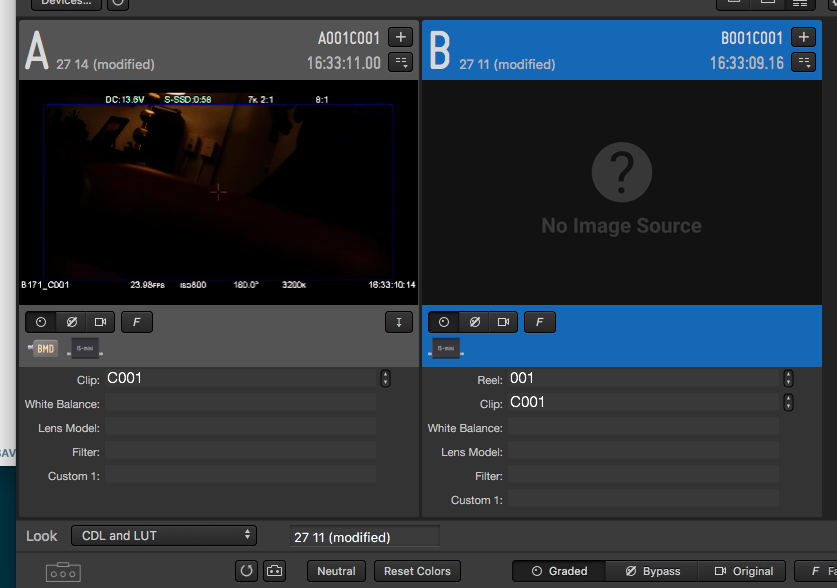Click the circular reset arrow icon

246,571
